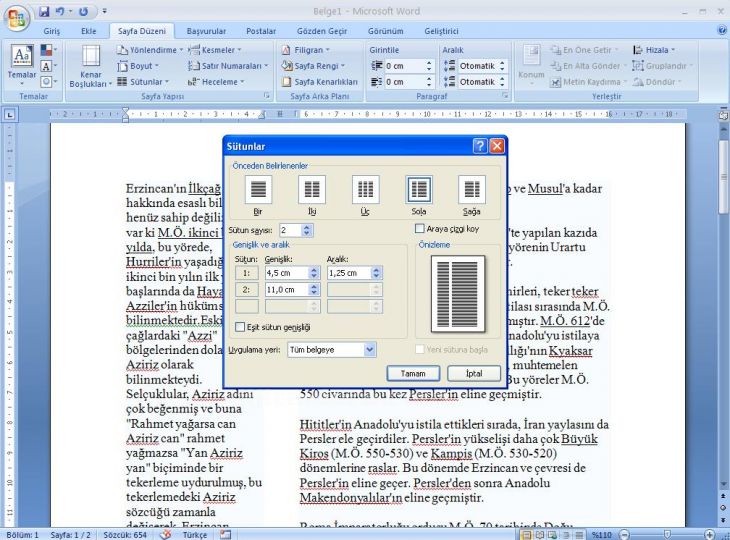Switch to the Görünüm tab
730x540 pixels.
pyautogui.click(x=385, y=31)
